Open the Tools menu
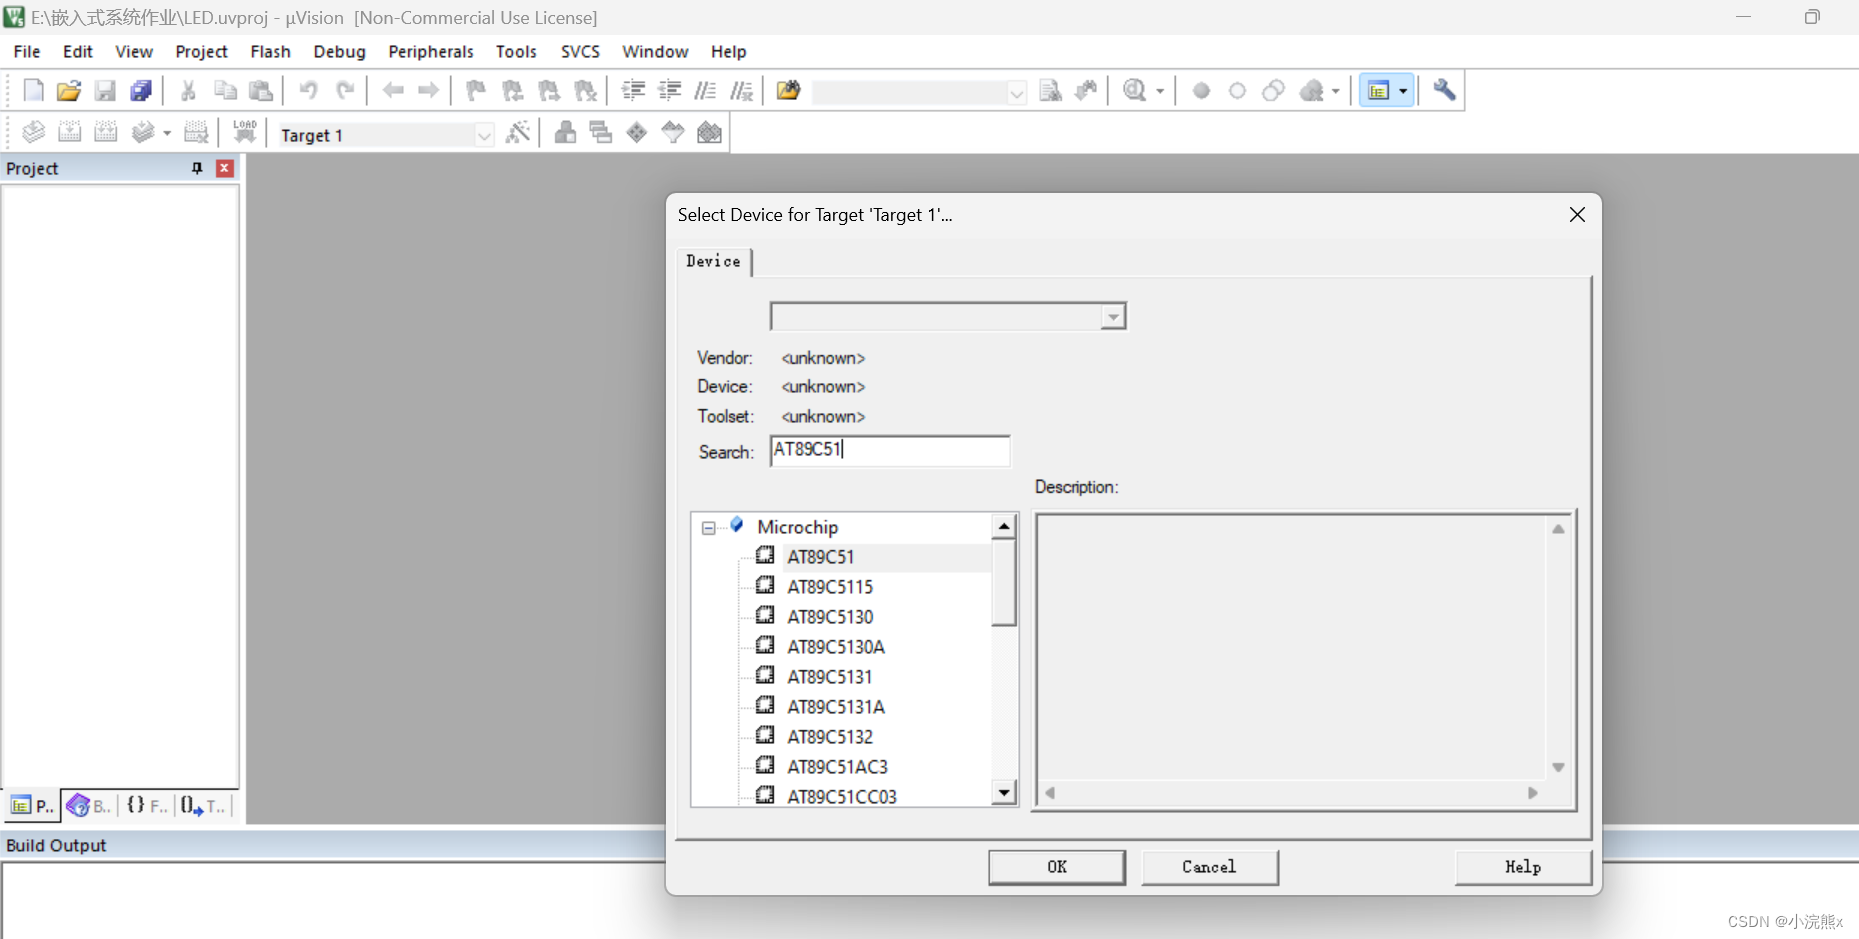Image resolution: width=1859 pixels, height=939 pixels. coord(516,51)
